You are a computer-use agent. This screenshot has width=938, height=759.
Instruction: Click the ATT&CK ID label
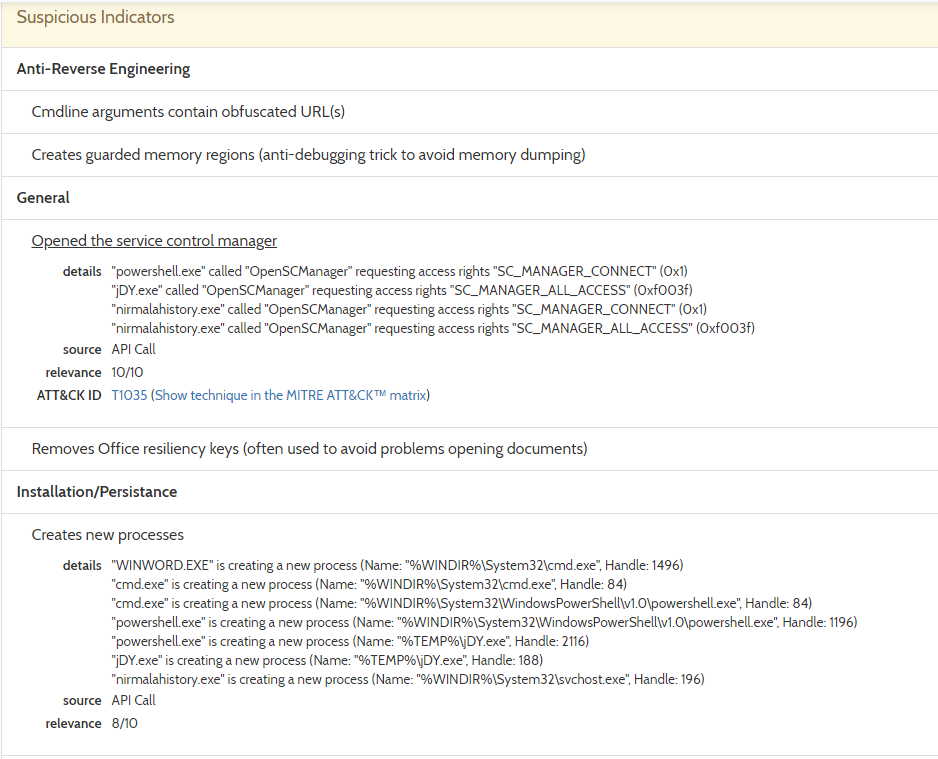point(69,395)
